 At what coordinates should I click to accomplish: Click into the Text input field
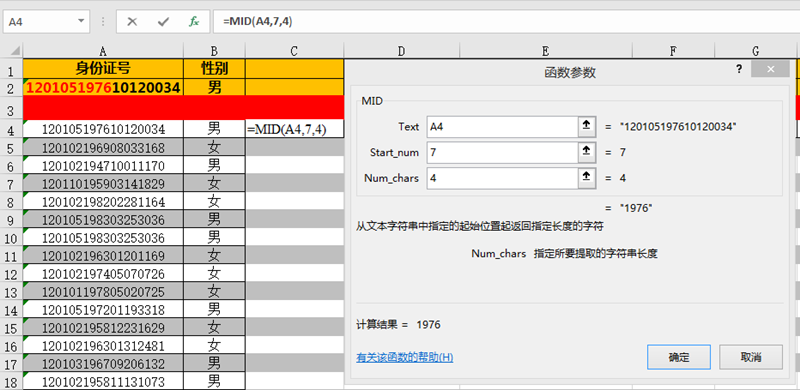(x=502, y=127)
